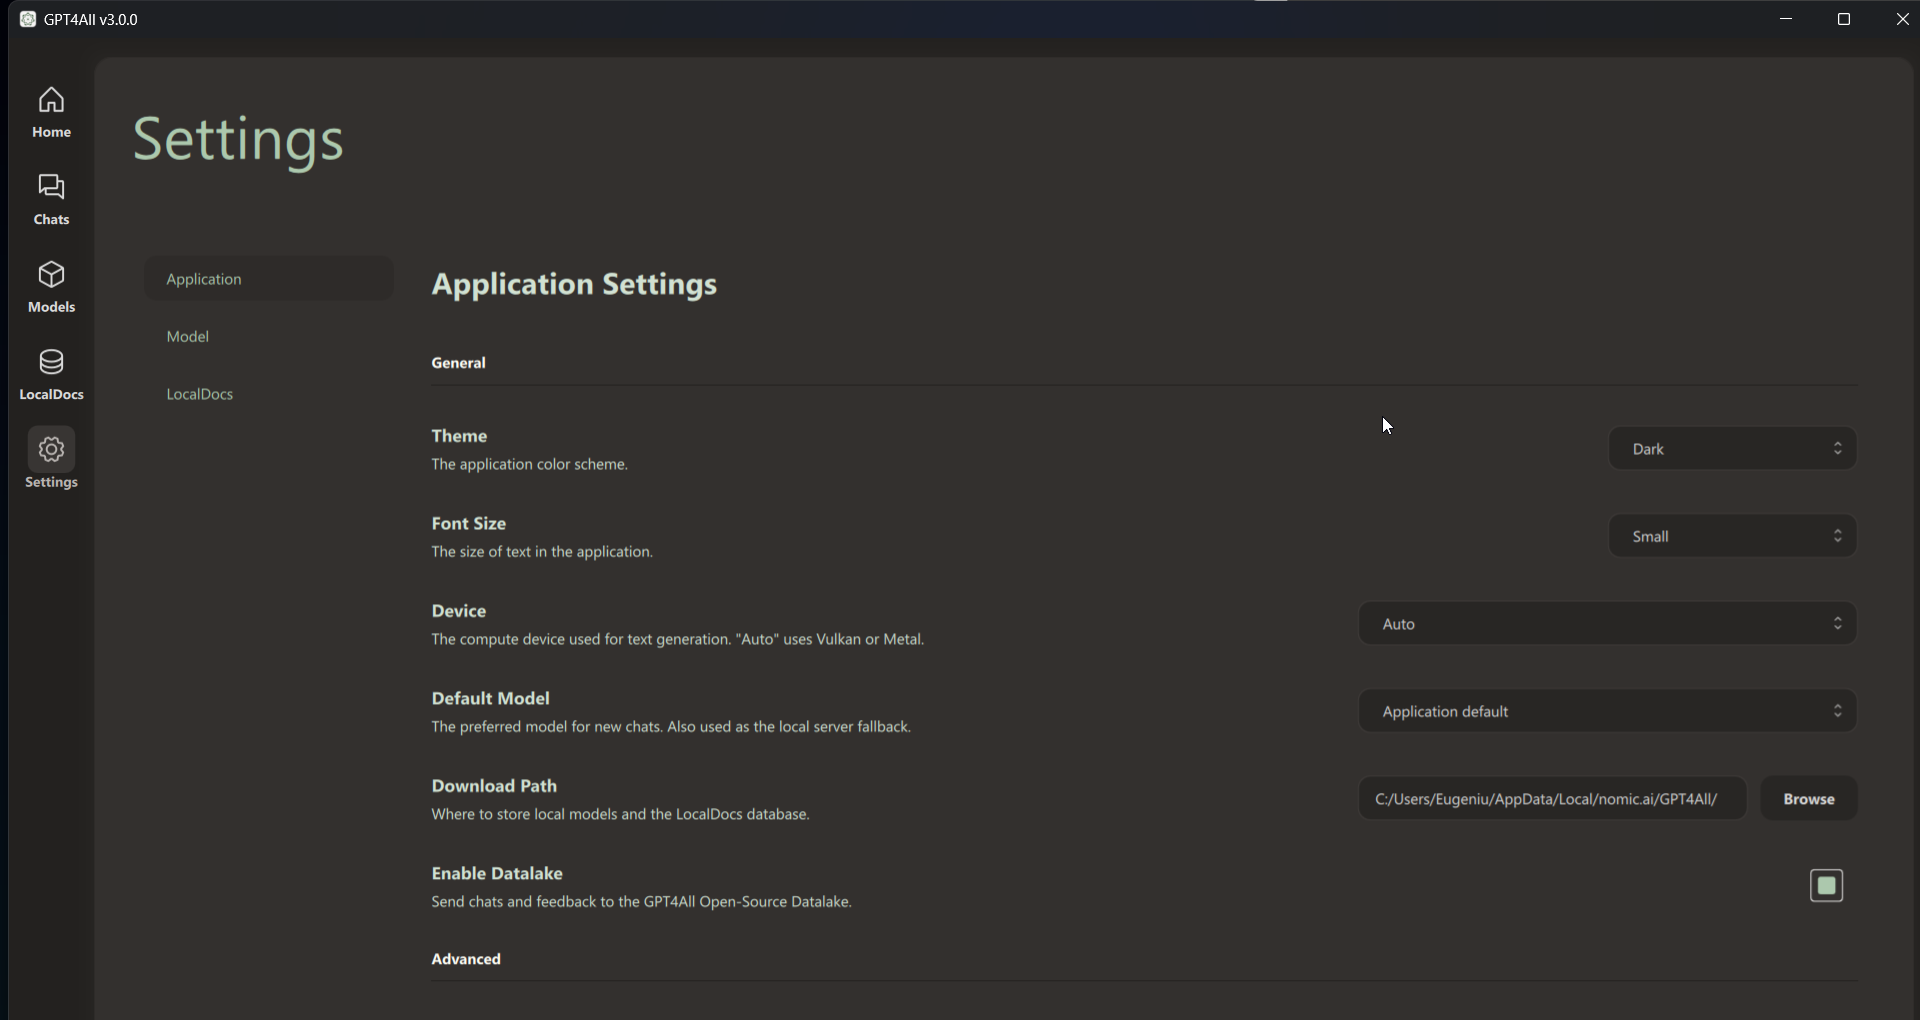
Task: Click the Default Model description text
Action: [x=671, y=727]
